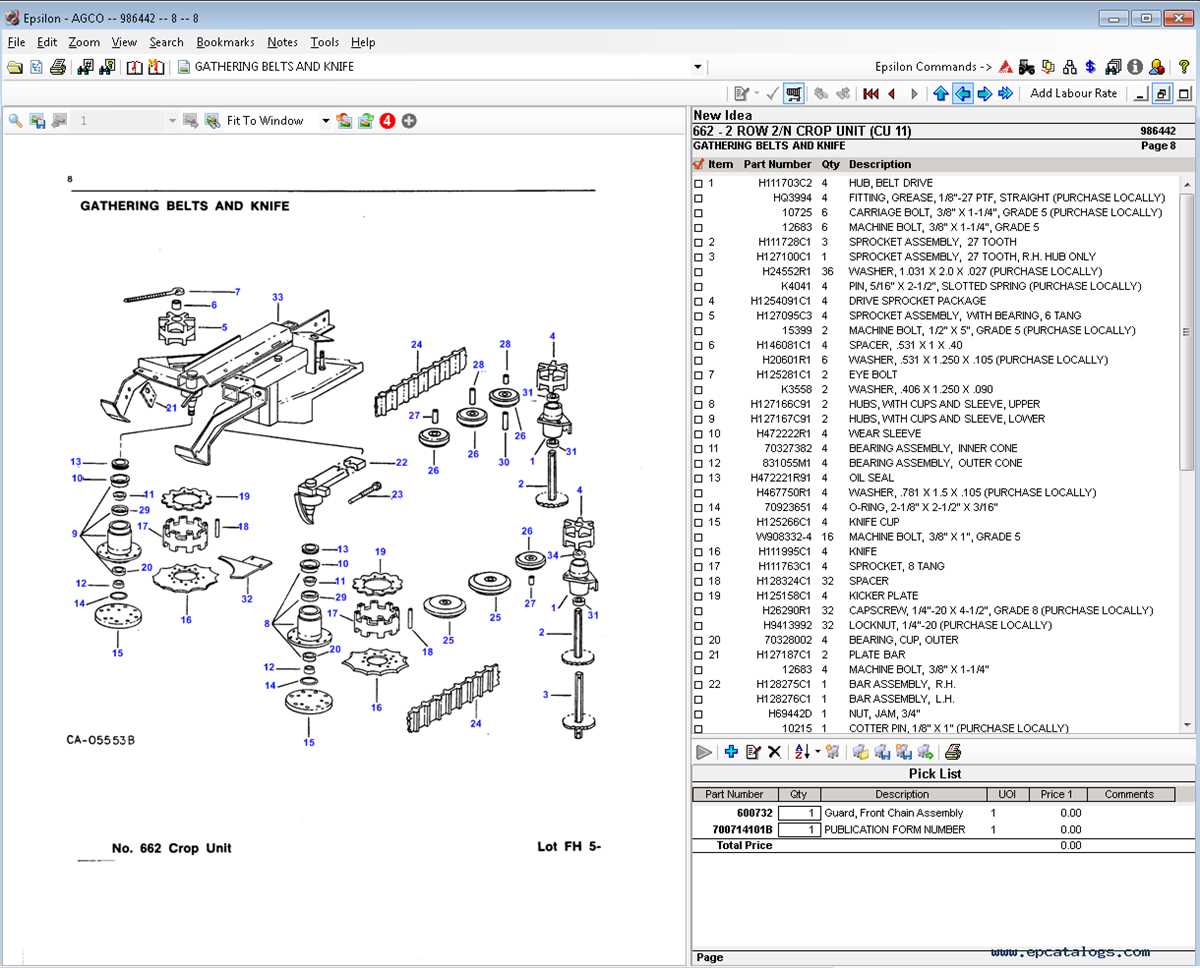1200x968 pixels.
Task: Open the Fit To Window zoom dropdown
Action: (325, 121)
